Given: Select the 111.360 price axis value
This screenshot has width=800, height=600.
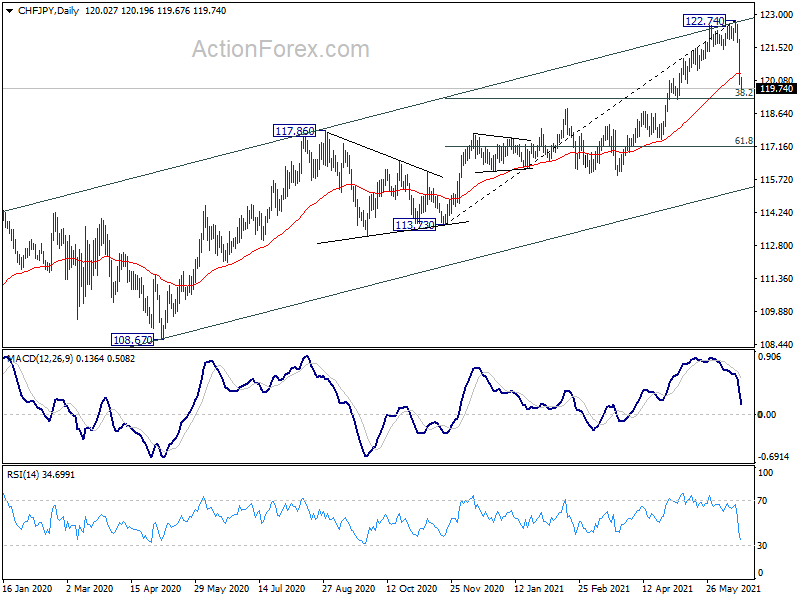Looking at the screenshot, I should pos(777,279).
